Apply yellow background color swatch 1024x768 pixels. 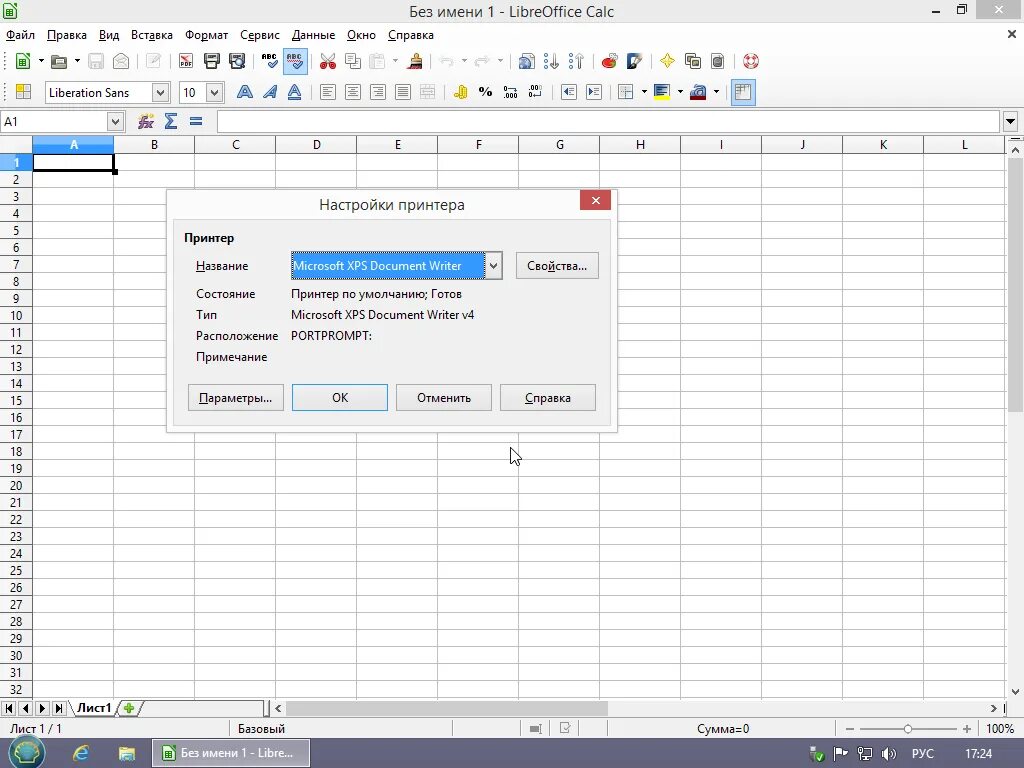662,92
